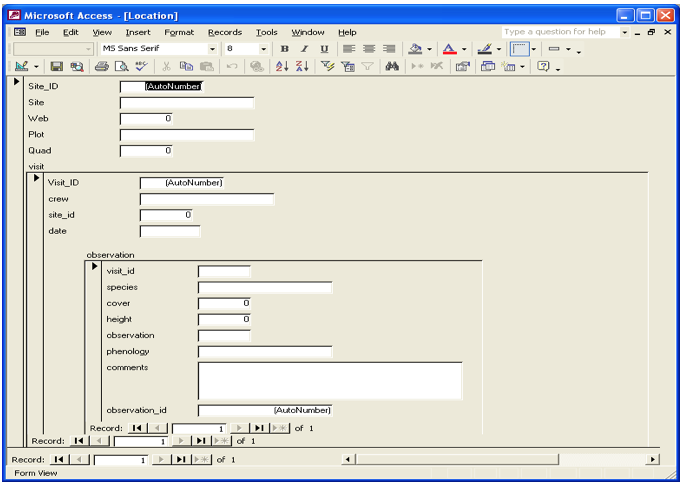Click the Save toolbar icon
This screenshot has width=686, height=486.
[x=56, y=66]
